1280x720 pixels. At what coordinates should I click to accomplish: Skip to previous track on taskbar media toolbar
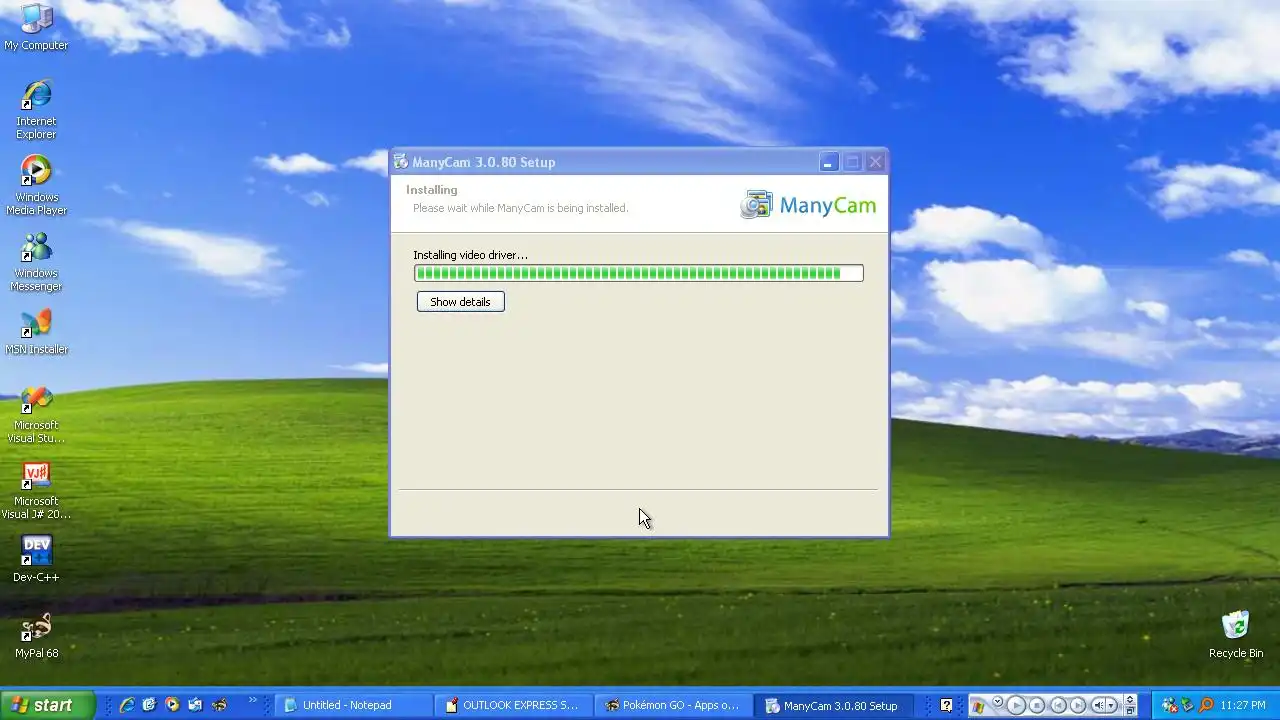click(1058, 705)
